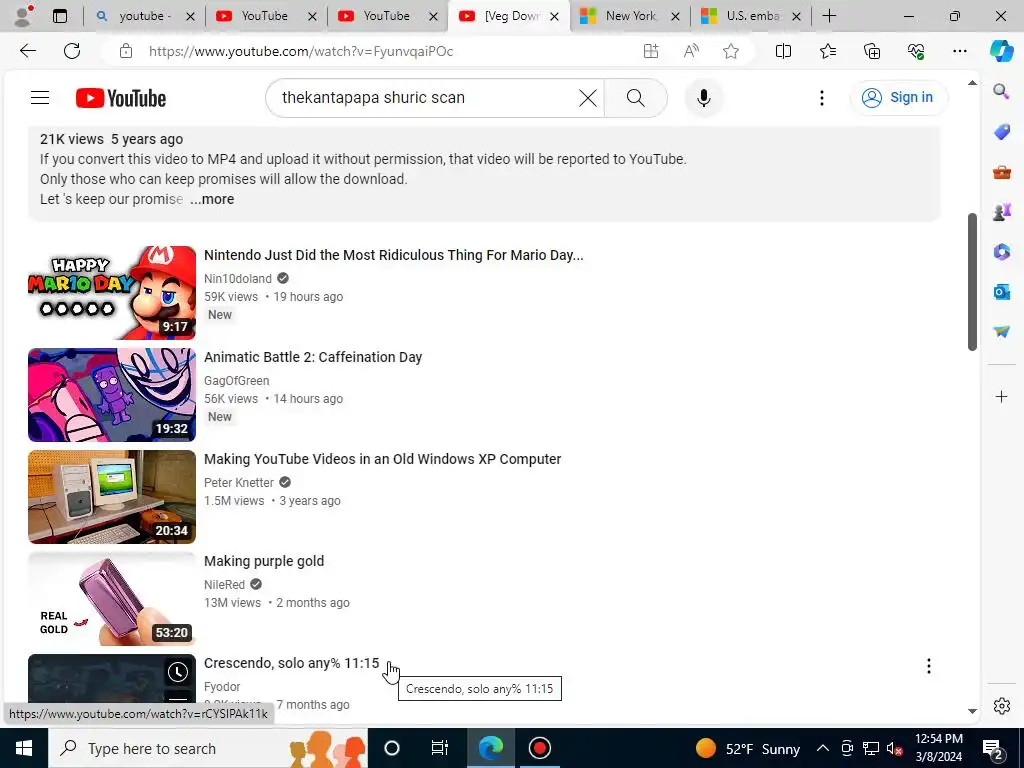Submit search with the magnifier button
This screenshot has height=768, width=1024.
(x=635, y=98)
